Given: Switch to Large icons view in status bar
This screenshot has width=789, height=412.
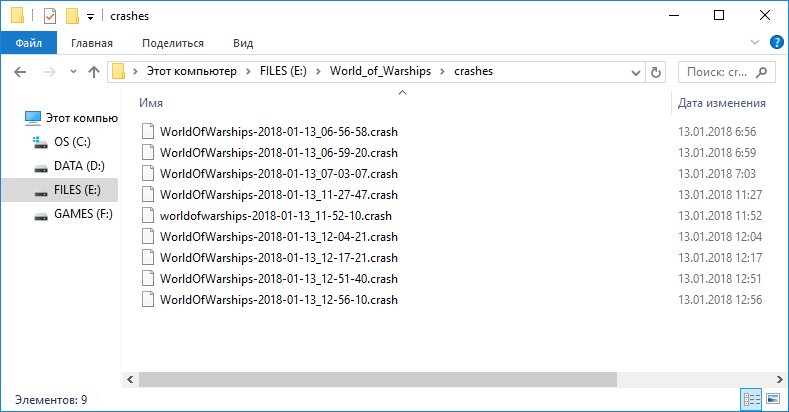Looking at the screenshot, I should [773, 399].
